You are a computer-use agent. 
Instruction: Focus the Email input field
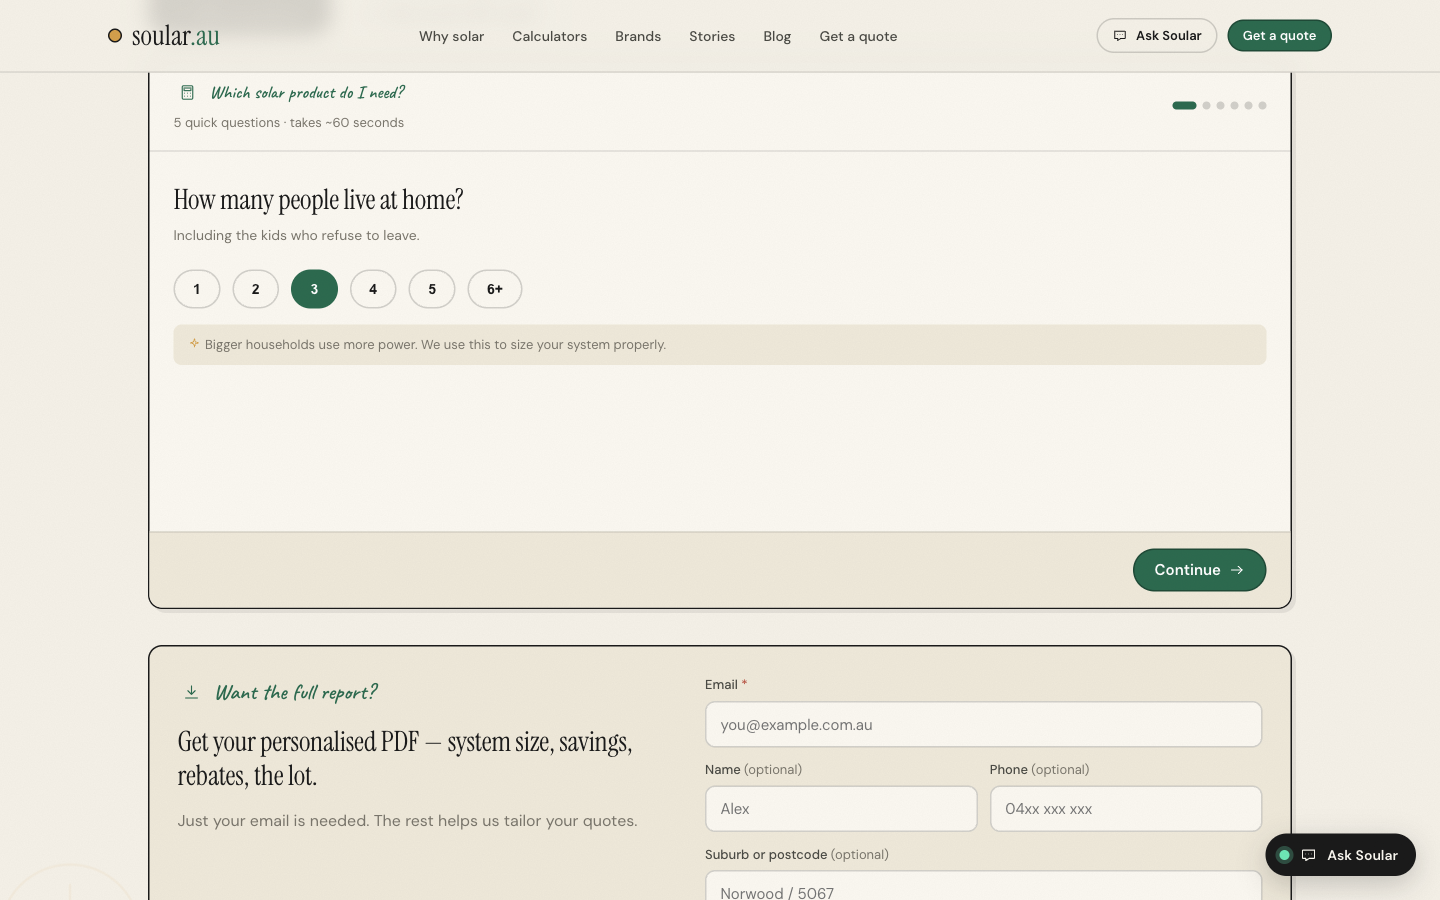tap(983, 724)
